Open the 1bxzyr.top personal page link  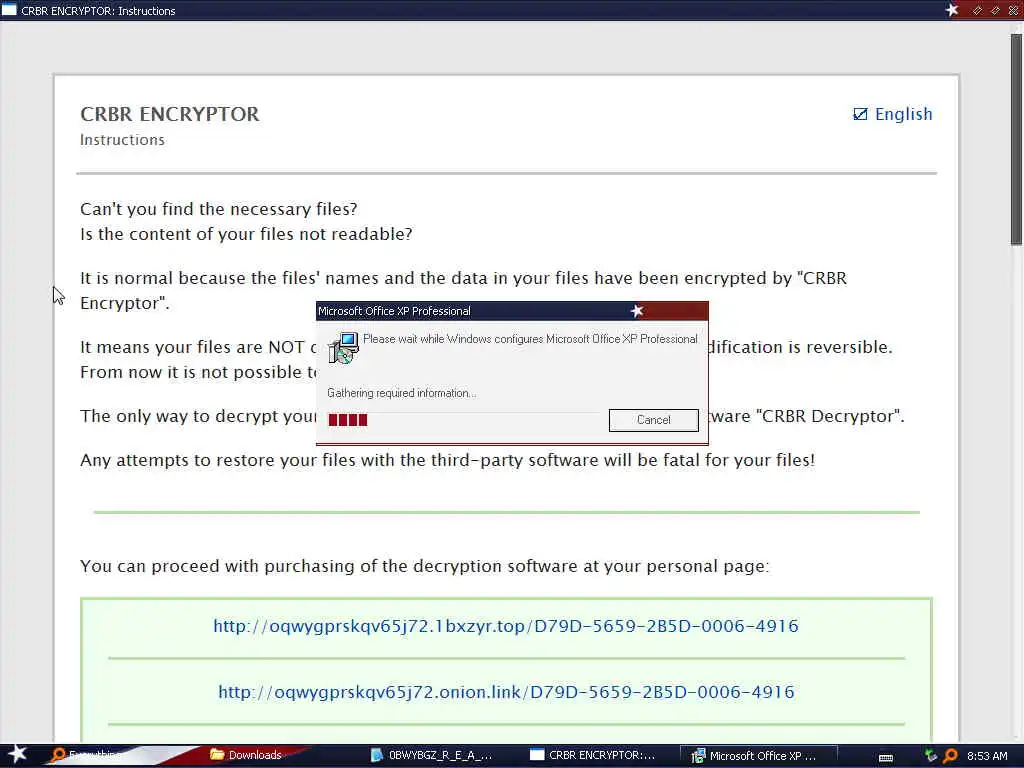505,626
